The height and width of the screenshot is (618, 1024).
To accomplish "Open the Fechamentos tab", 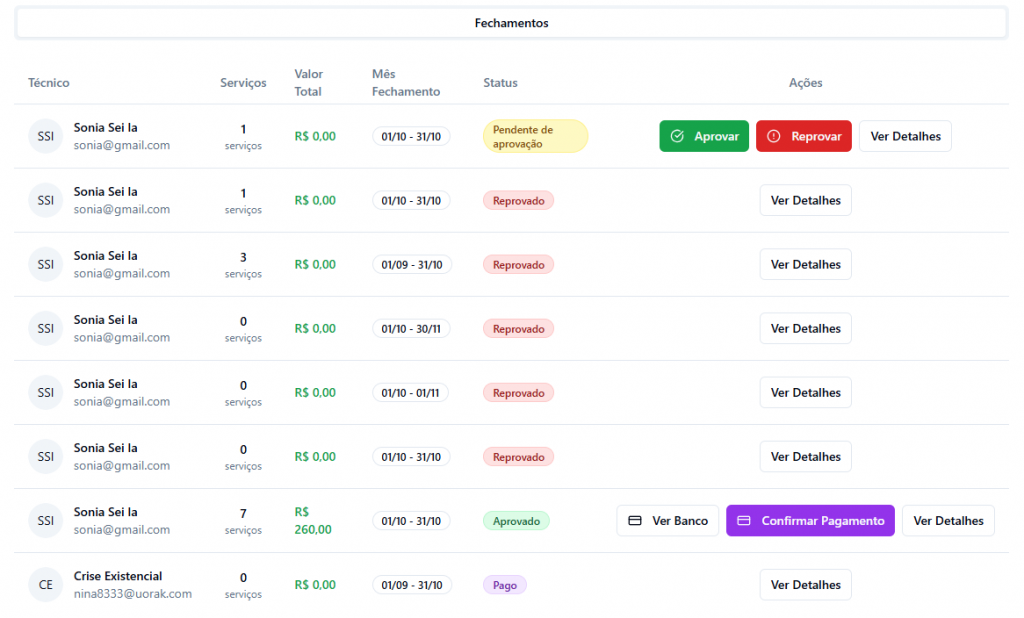I will click(511, 23).
